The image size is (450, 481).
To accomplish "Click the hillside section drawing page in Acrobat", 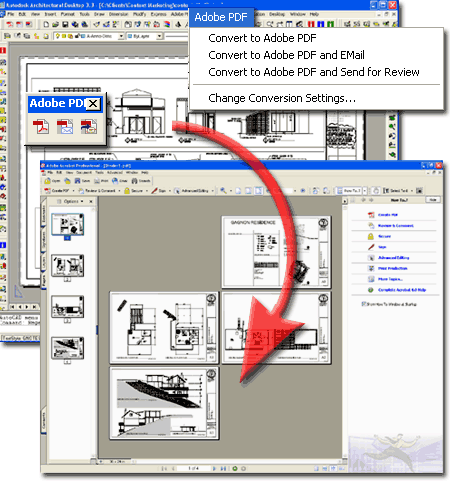I will pos(164,403).
